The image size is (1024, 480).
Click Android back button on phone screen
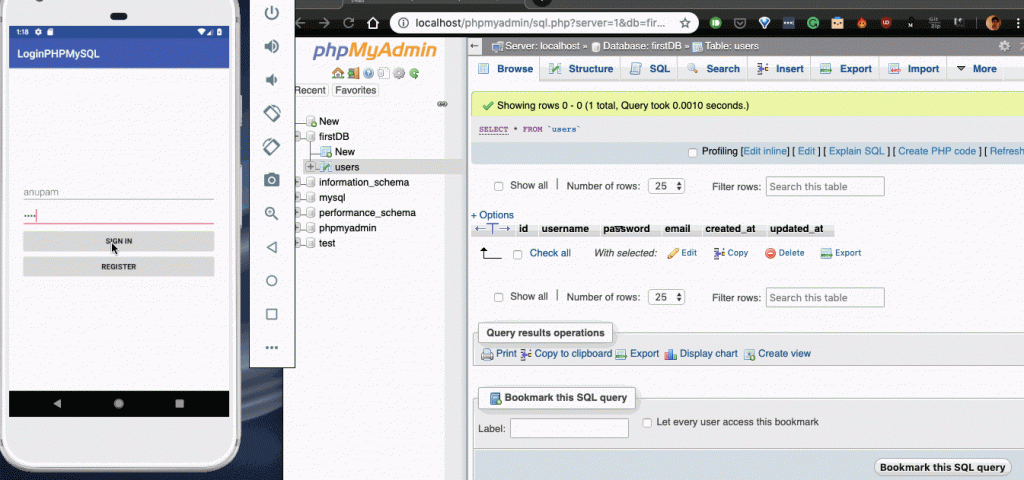click(x=57, y=404)
